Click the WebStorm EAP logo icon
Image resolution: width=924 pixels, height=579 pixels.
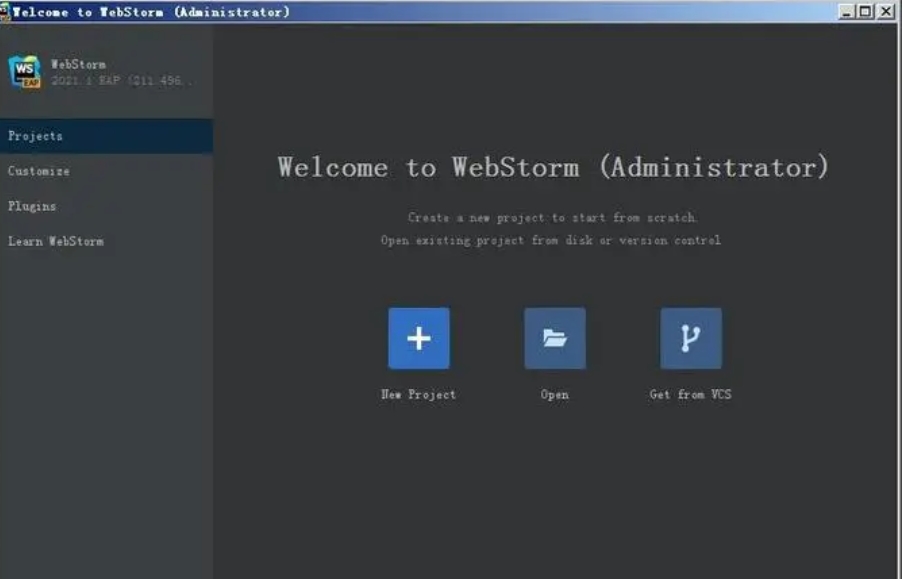tap(25, 72)
